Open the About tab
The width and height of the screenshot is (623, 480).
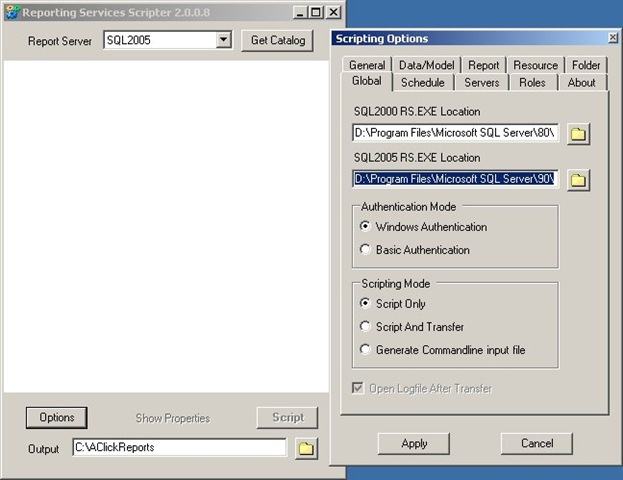click(x=581, y=83)
